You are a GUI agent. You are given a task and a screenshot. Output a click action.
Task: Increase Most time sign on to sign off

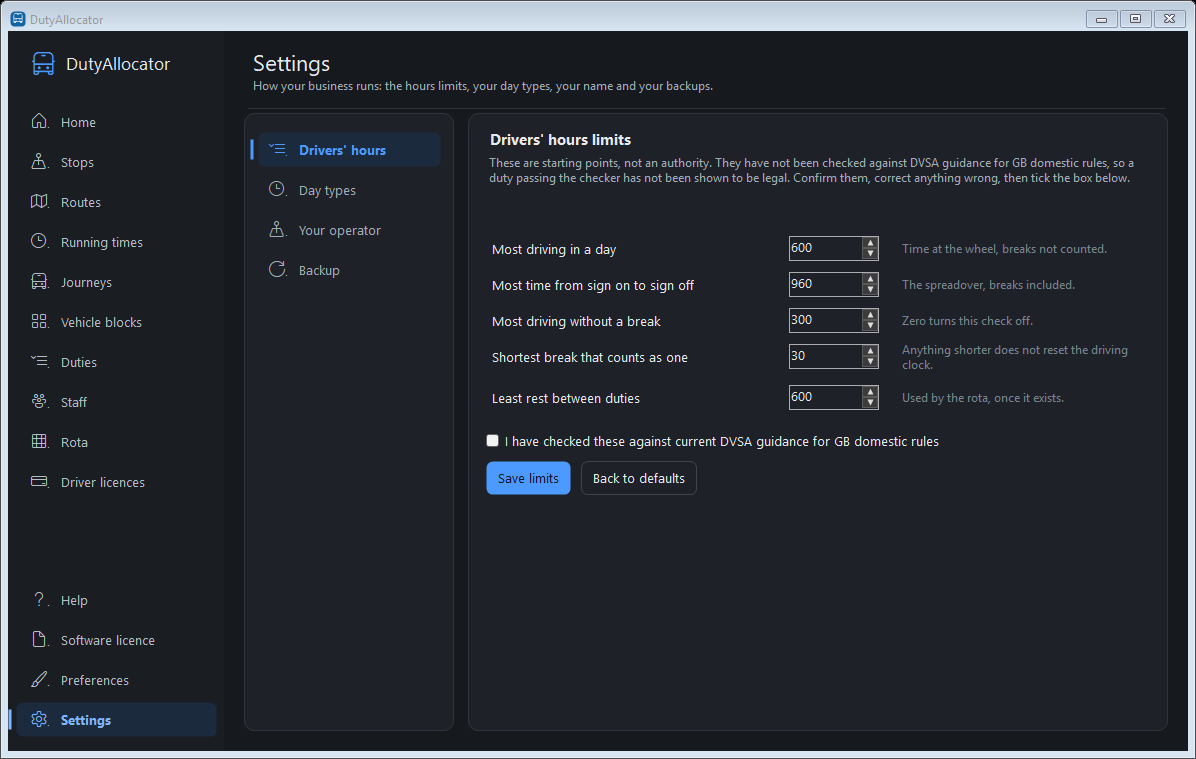click(870, 278)
